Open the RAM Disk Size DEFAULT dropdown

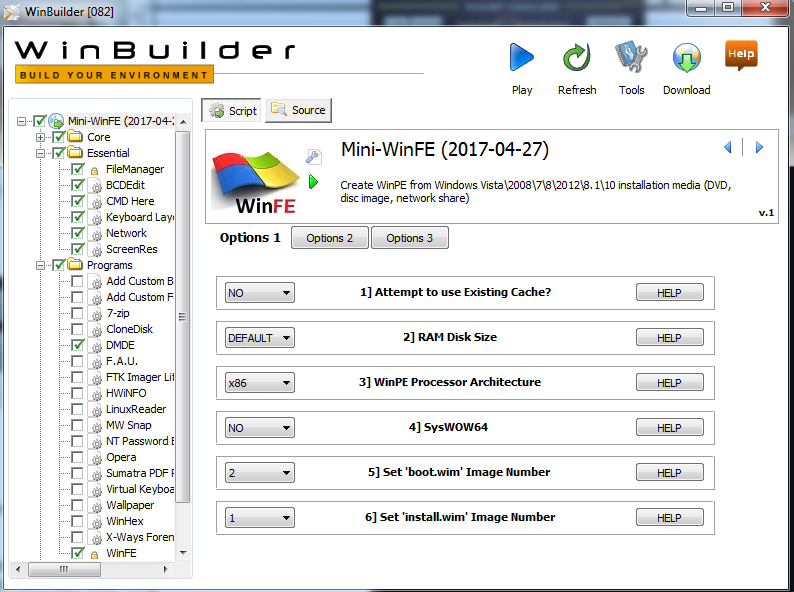[x=260, y=338]
